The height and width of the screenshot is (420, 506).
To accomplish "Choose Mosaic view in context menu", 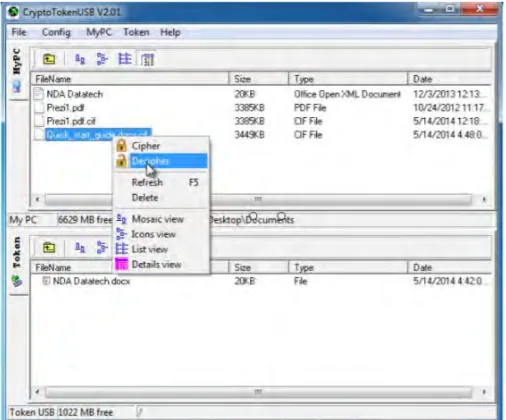I will pos(161,219).
